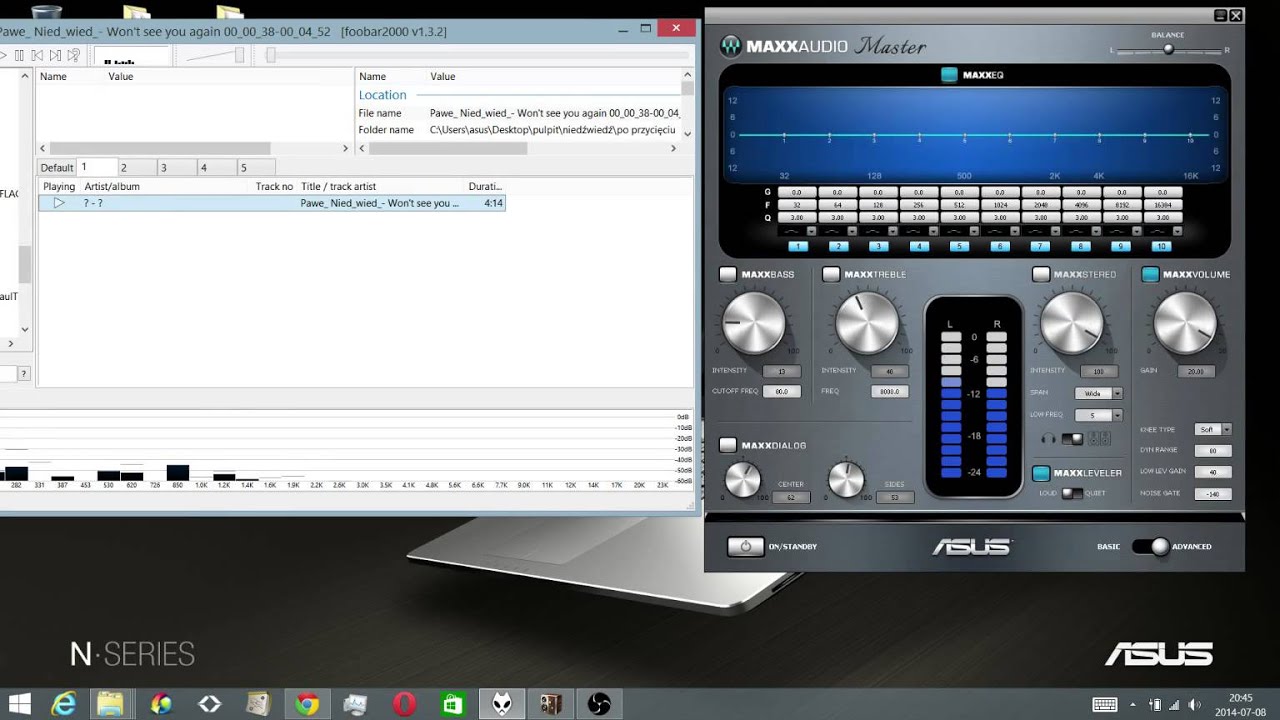The width and height of the screenshot is (1280, 720).
Task: Toggle EQ band 5 button
Action: coord(959,246)
